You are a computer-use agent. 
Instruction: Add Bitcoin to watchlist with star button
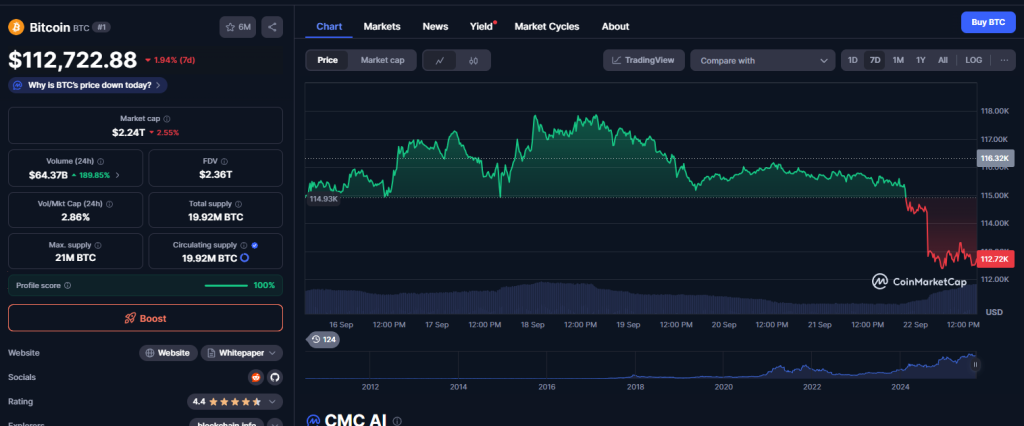click(x=238, y=27)
